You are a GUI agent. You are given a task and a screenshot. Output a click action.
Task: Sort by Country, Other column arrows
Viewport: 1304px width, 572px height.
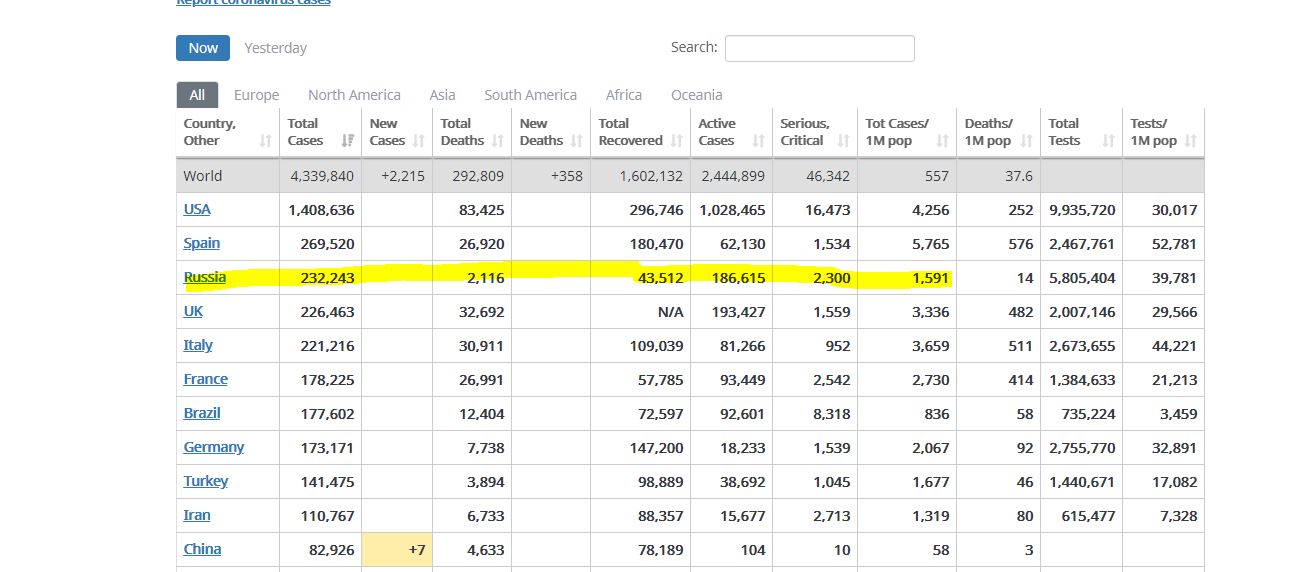tap(265, 141)
